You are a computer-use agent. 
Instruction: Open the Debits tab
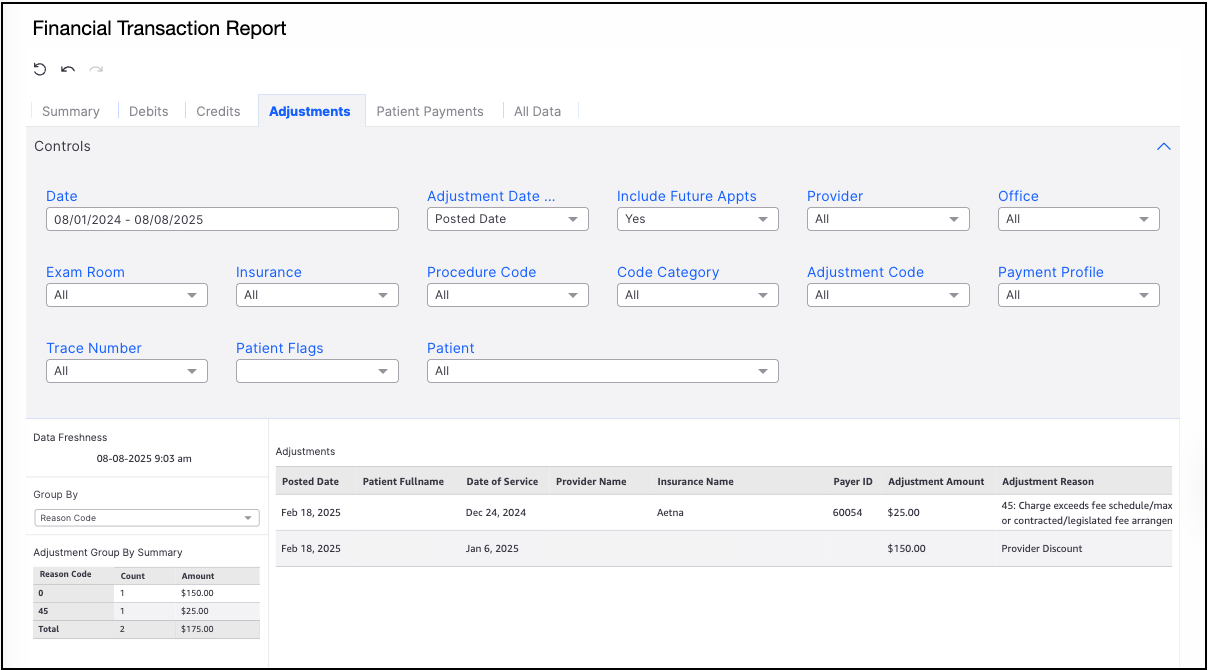(x=148, y=111)
